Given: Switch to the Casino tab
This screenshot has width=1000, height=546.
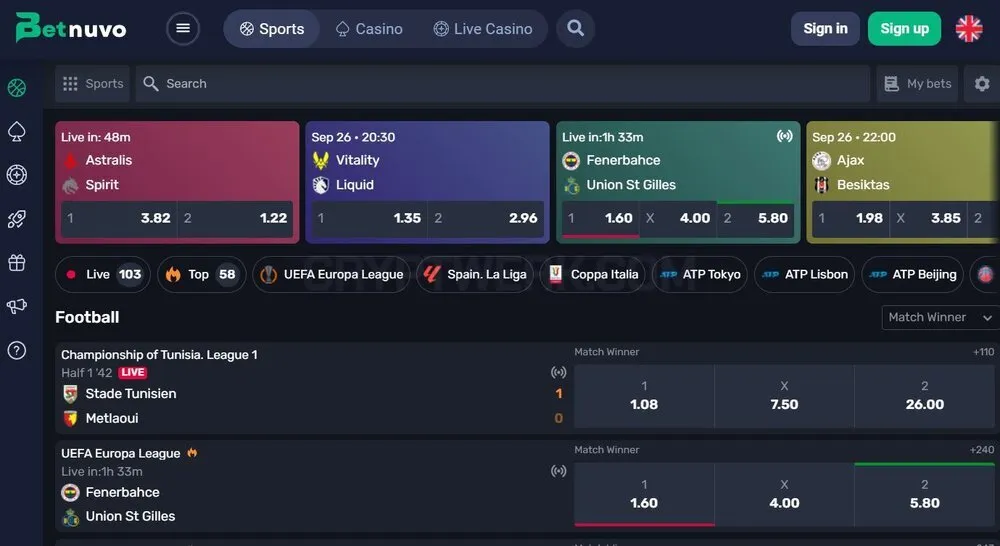Looking at the screenshot, I should tap(369, 29).
